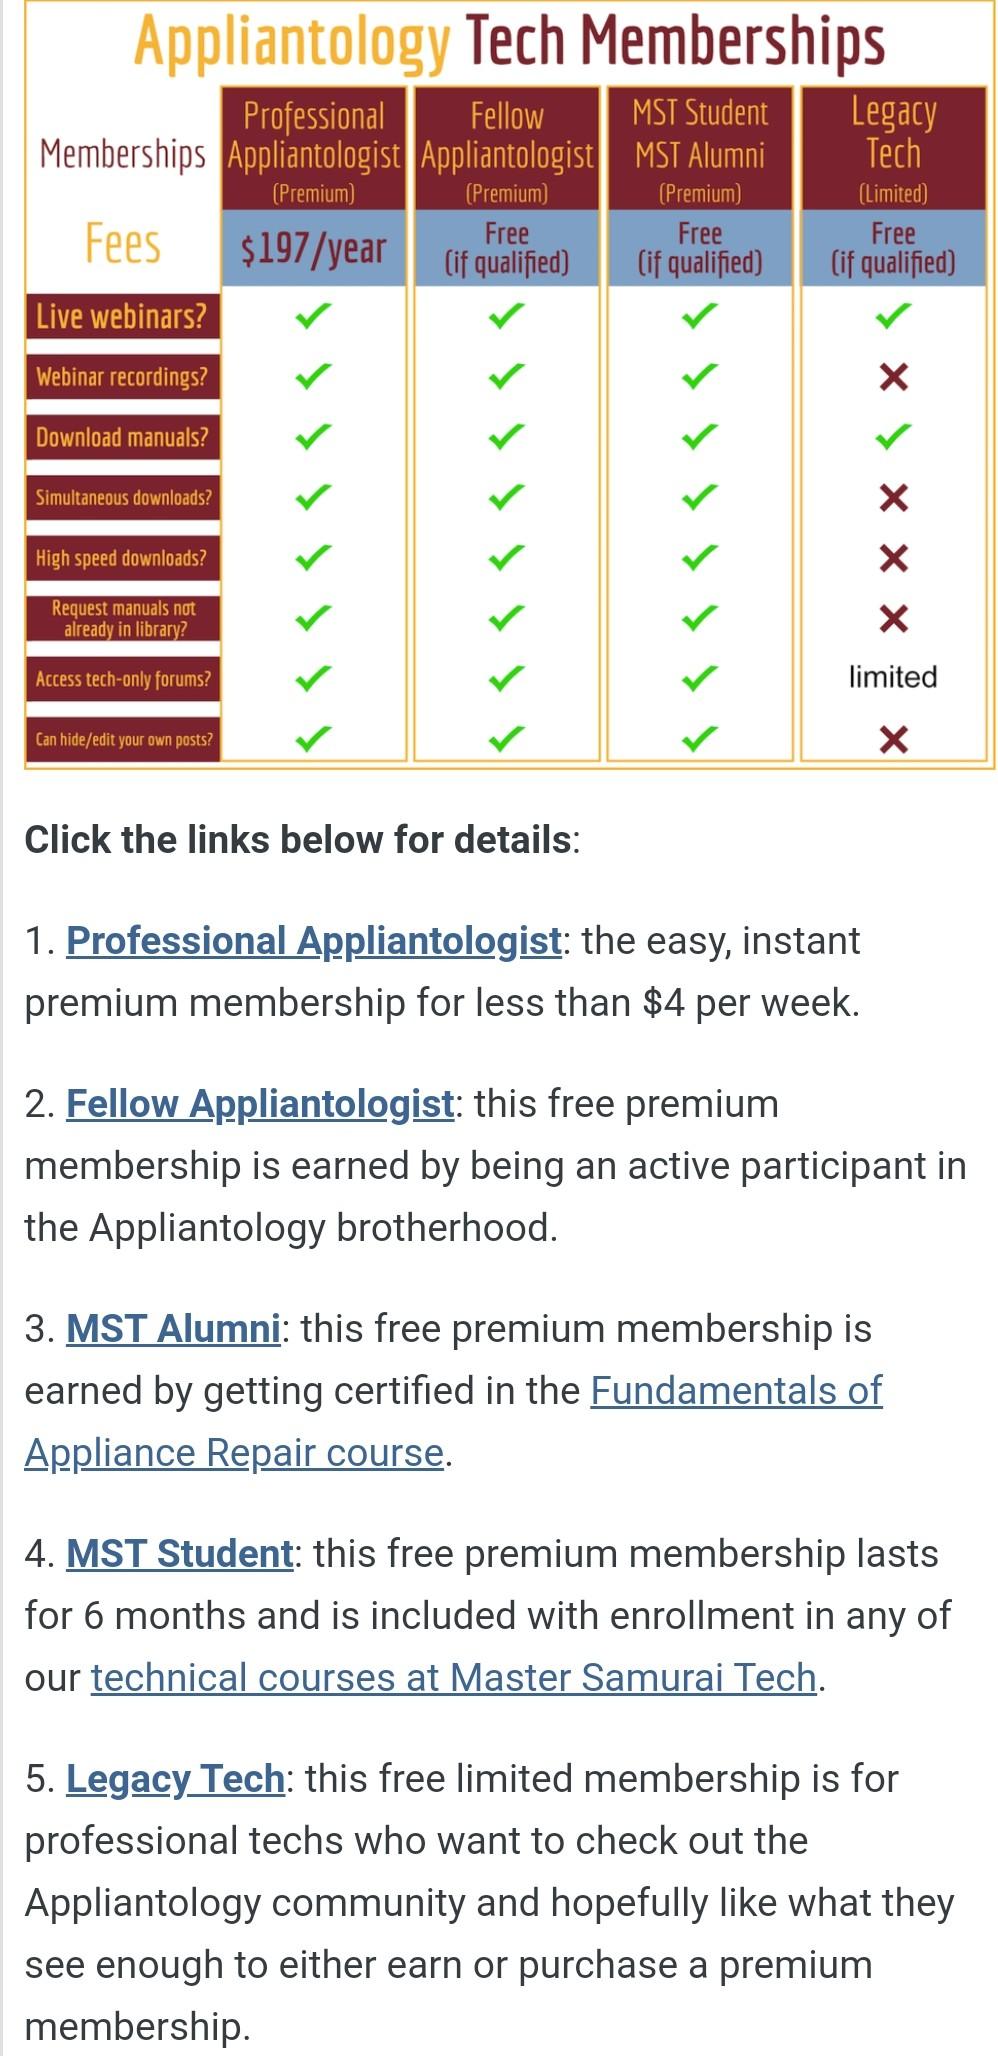
Task: Open Fundamentals of Appliance Repair course link
Action: click(453, 1421)
